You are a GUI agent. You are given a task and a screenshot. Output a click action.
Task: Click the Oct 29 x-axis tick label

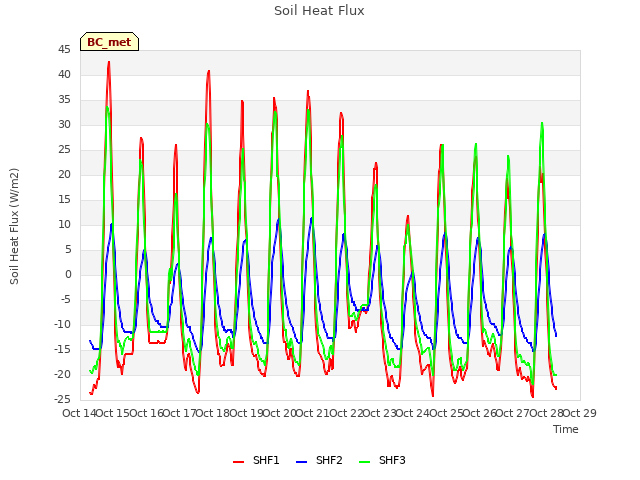pyautogui.click(x=580, y=413)
